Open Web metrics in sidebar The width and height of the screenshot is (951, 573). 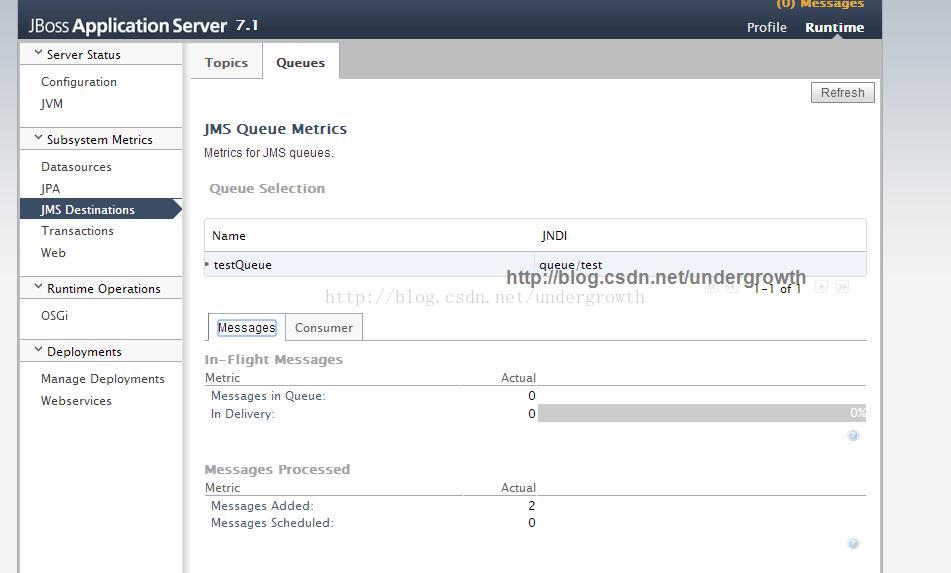pyautogui.click(x=53, y=253)
